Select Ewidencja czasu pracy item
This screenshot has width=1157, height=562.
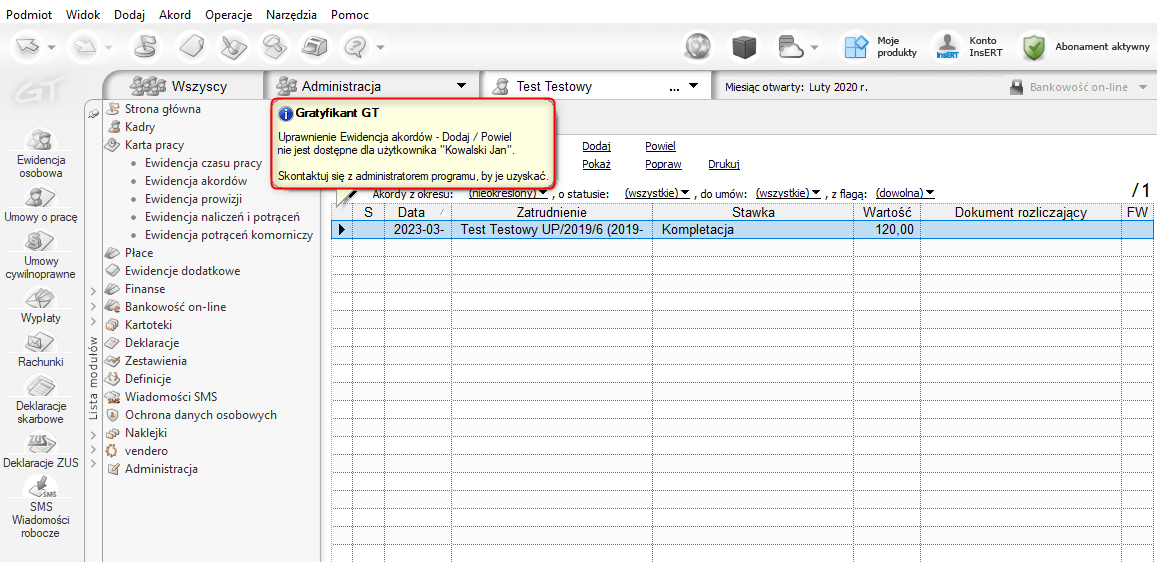204,163
